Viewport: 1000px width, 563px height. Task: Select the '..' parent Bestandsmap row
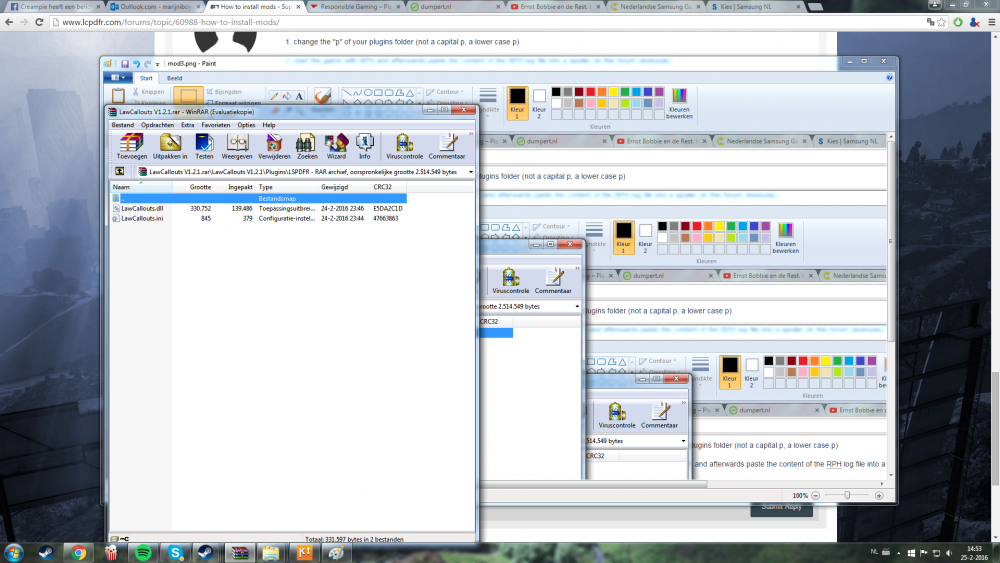[258, 198]
